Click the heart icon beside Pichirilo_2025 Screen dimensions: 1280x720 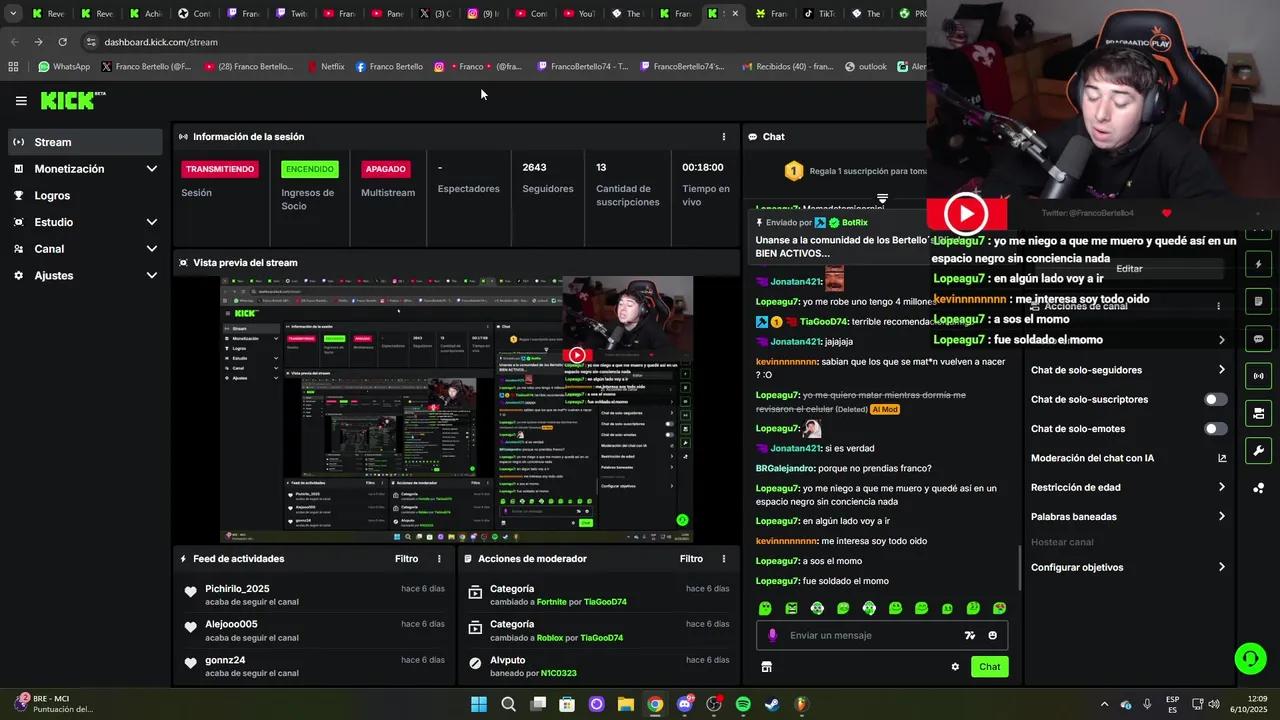tap(190, 592)
